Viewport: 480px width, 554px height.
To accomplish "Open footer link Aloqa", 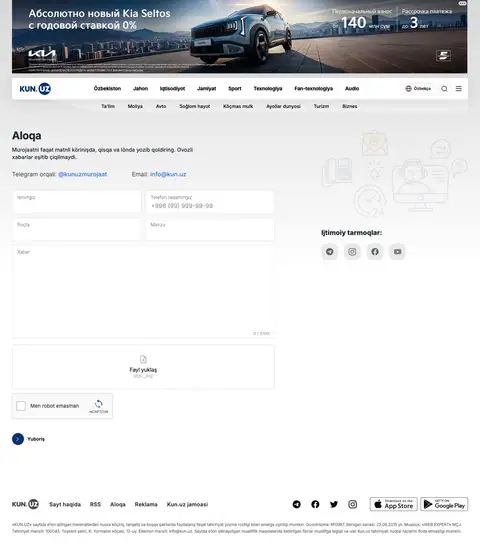I will coord(118,504).
